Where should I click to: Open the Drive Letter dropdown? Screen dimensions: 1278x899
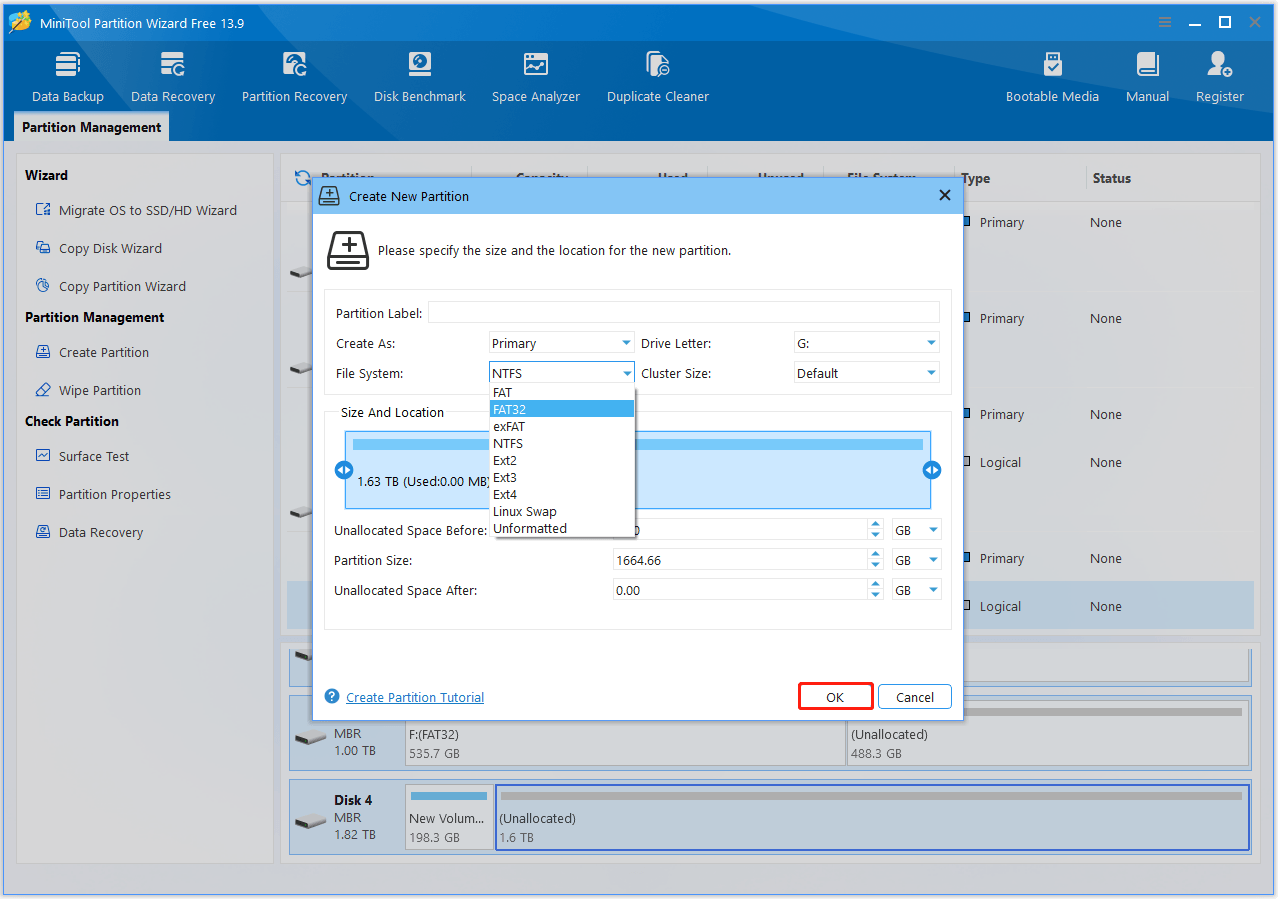(x=867, y=343)
